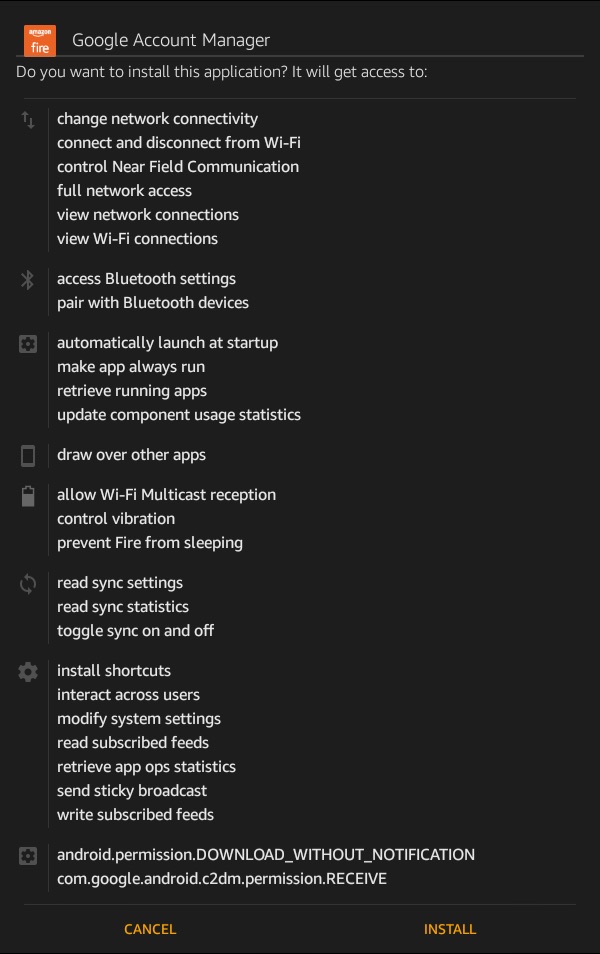
Task: Click the Bluetooth permission group icon
Action: pos(28,280)
